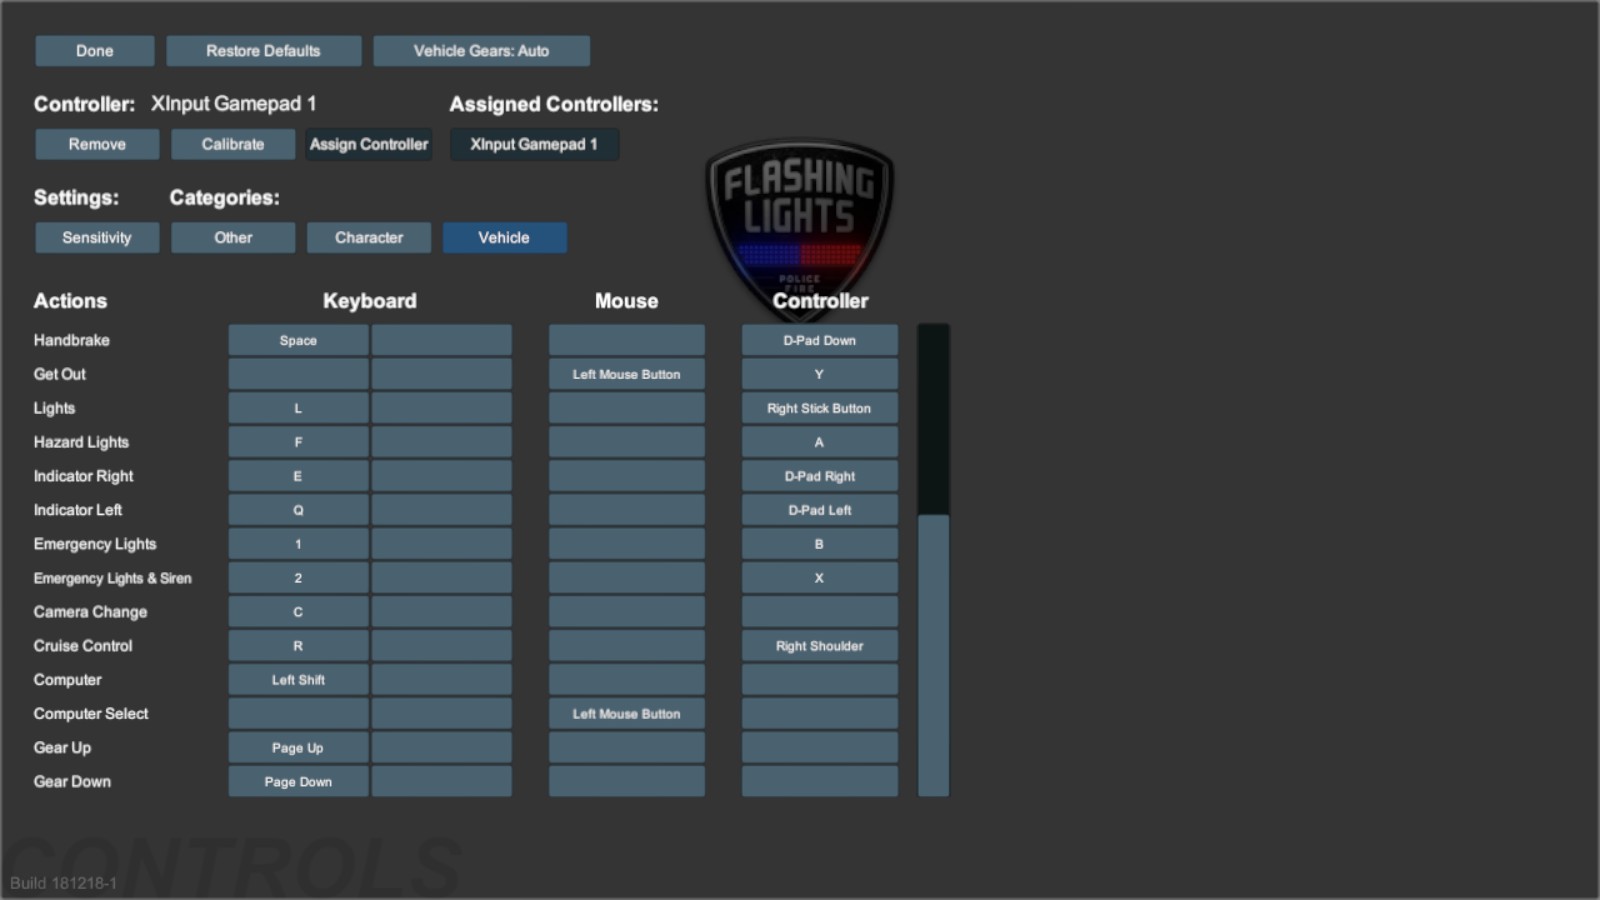
Task: Rebind Handbrake controller D-Pad Down
Action: 820,340
